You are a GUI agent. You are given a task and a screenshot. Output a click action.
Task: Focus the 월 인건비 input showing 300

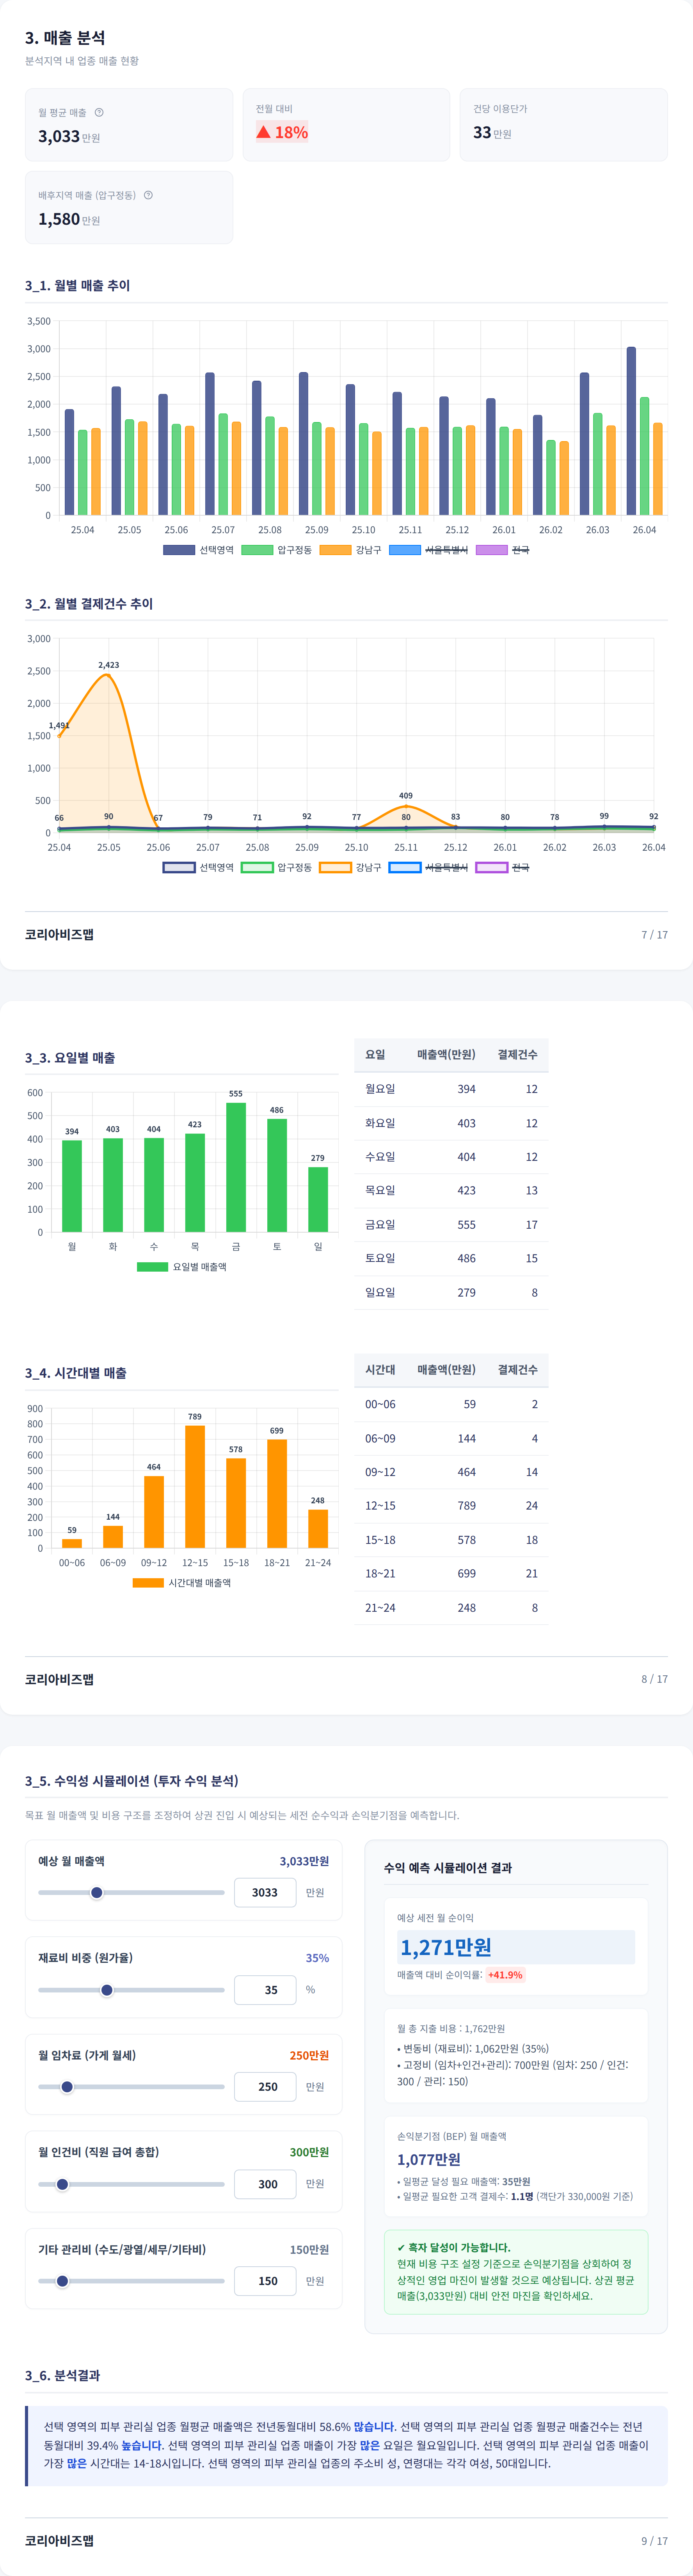click(x=265, y=2184)
